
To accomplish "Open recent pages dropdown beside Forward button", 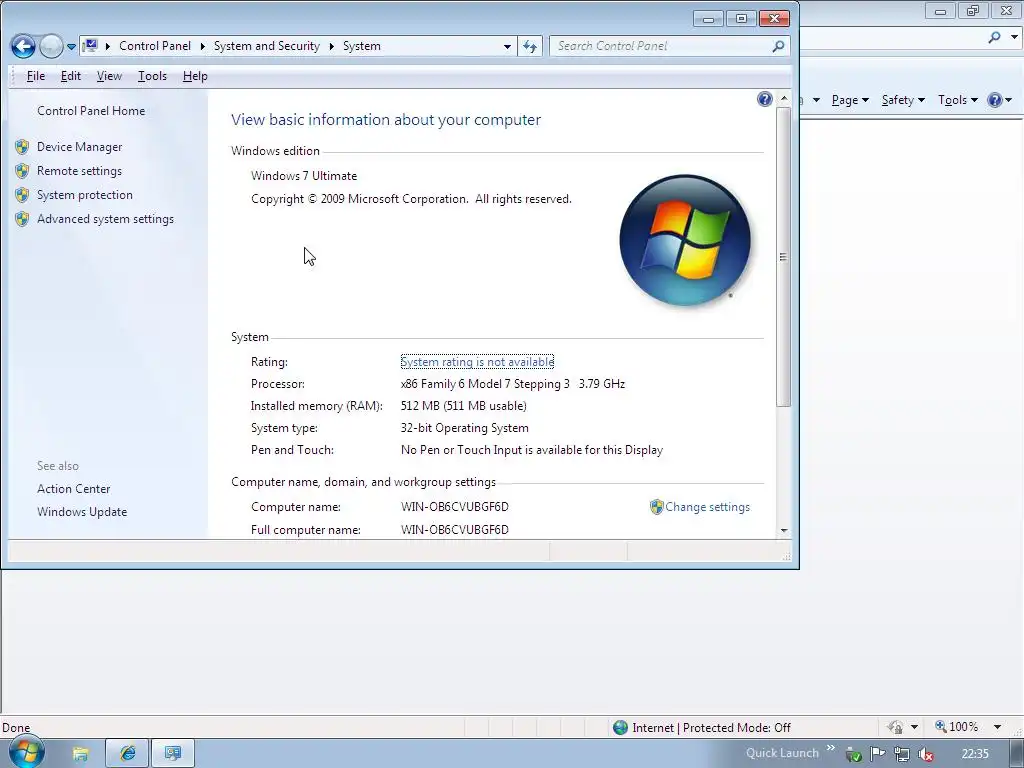I will click(x=71, y=46).
